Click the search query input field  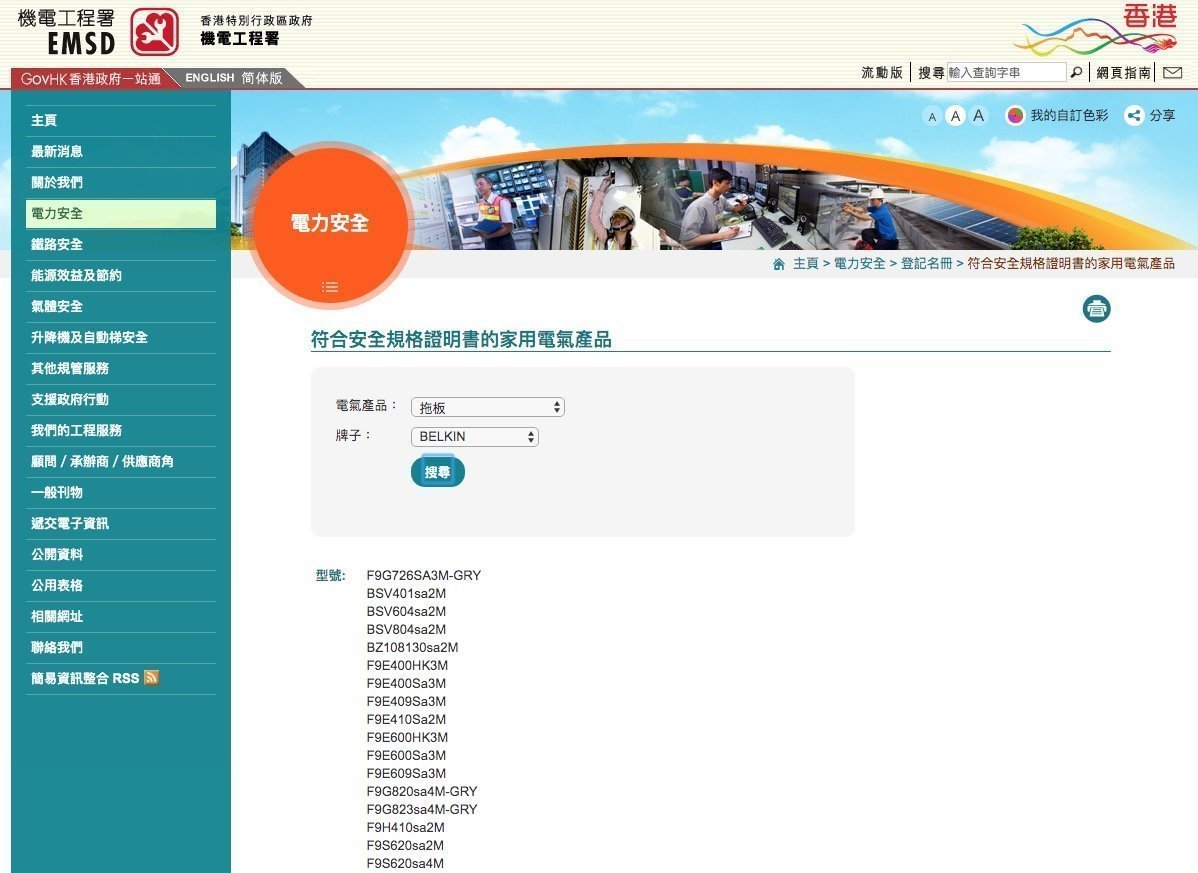click(x=1005, y=73)
